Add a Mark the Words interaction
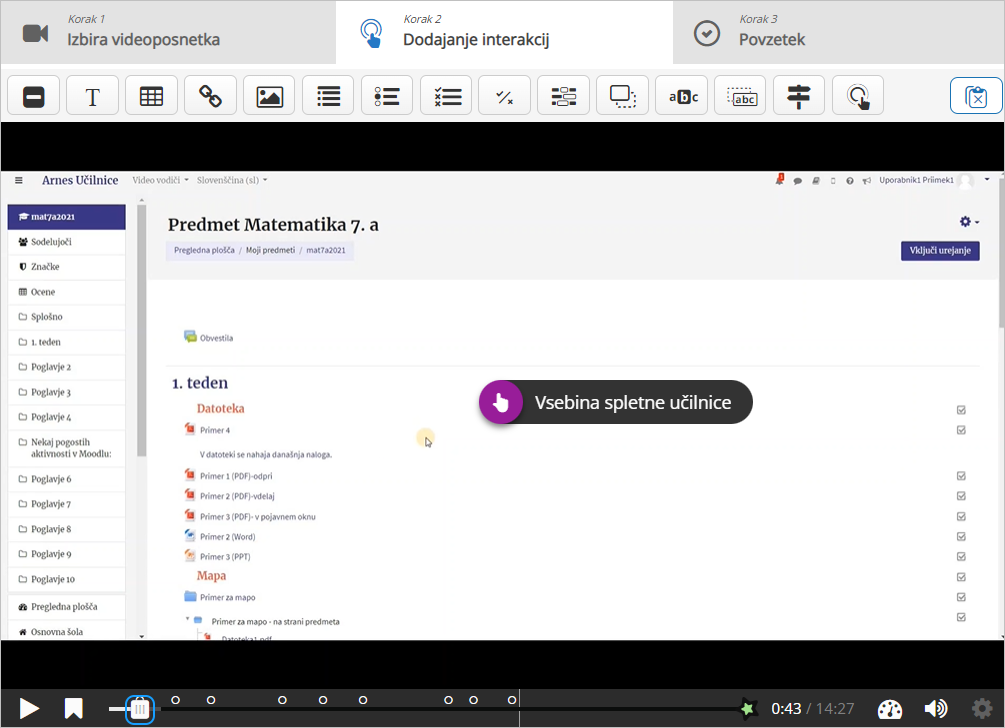 tap(682, 95)
